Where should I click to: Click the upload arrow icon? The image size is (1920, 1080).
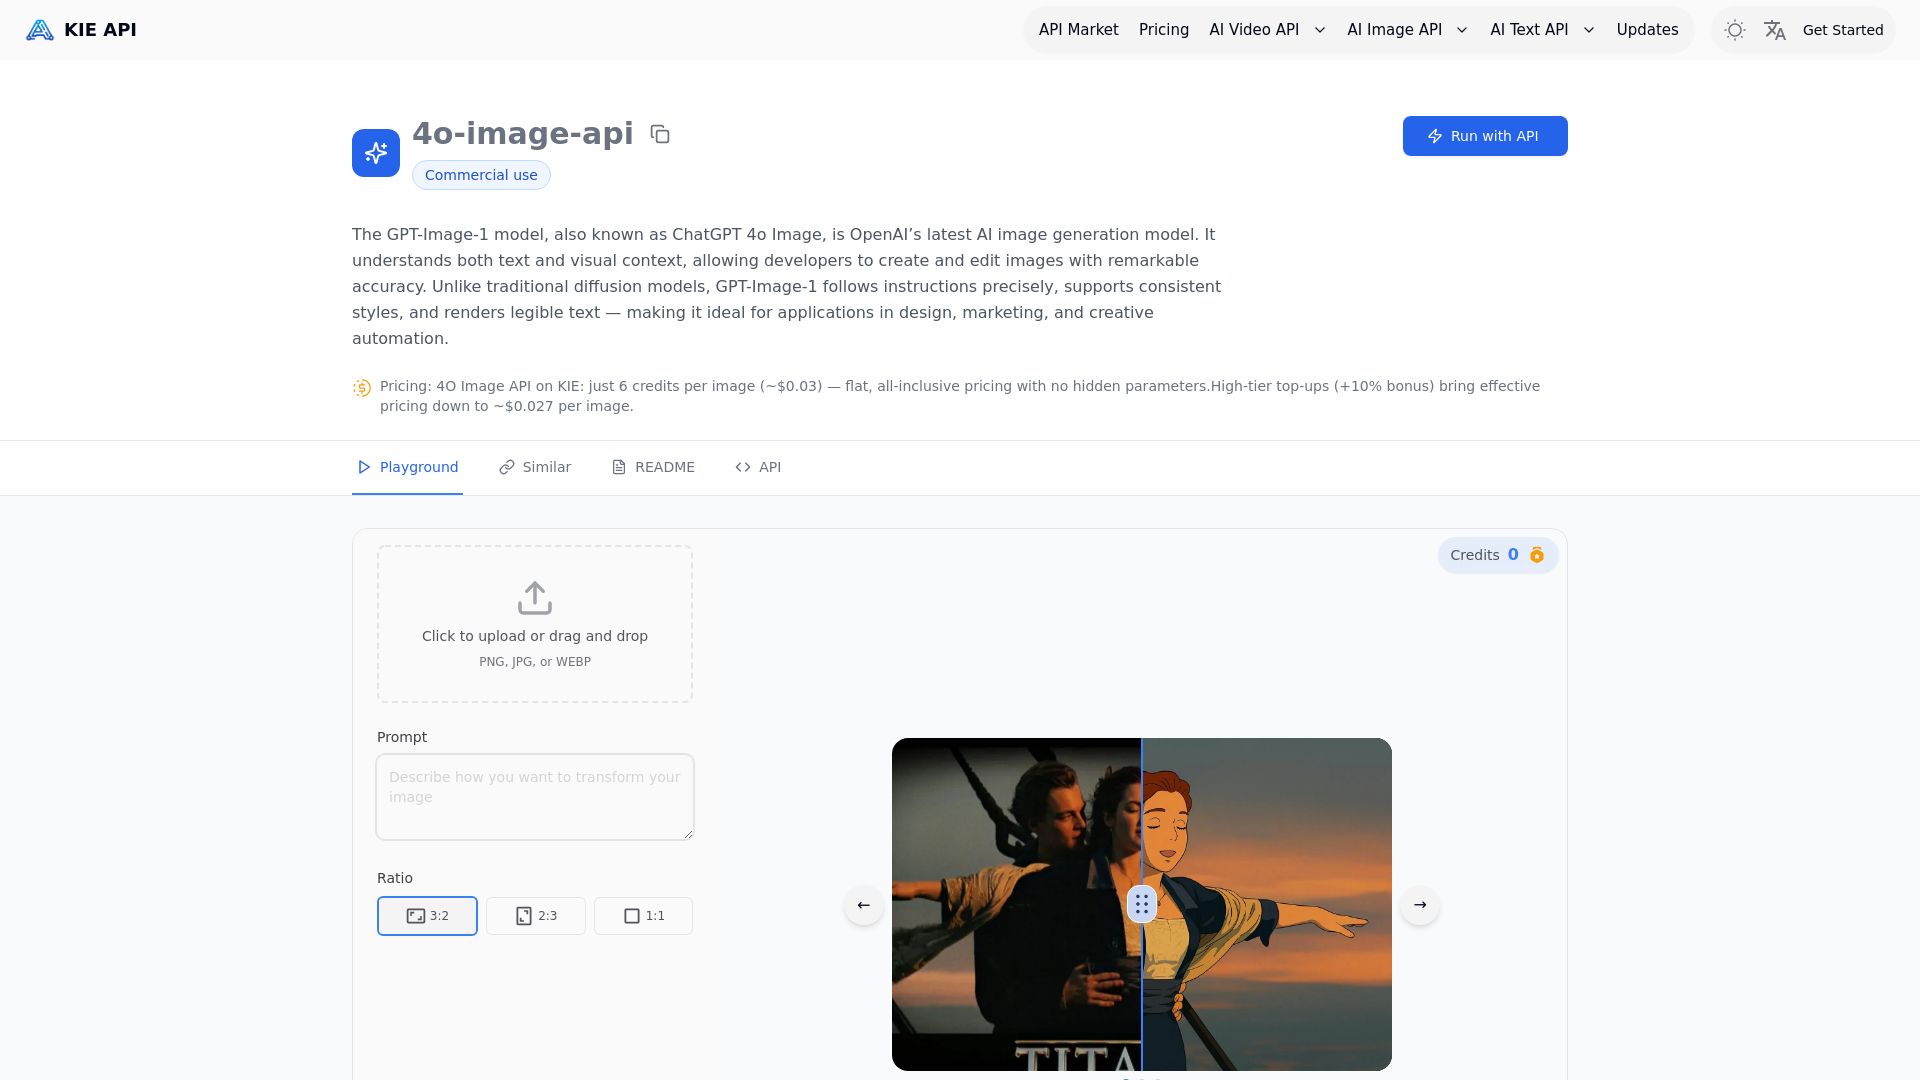coord(535,598)
